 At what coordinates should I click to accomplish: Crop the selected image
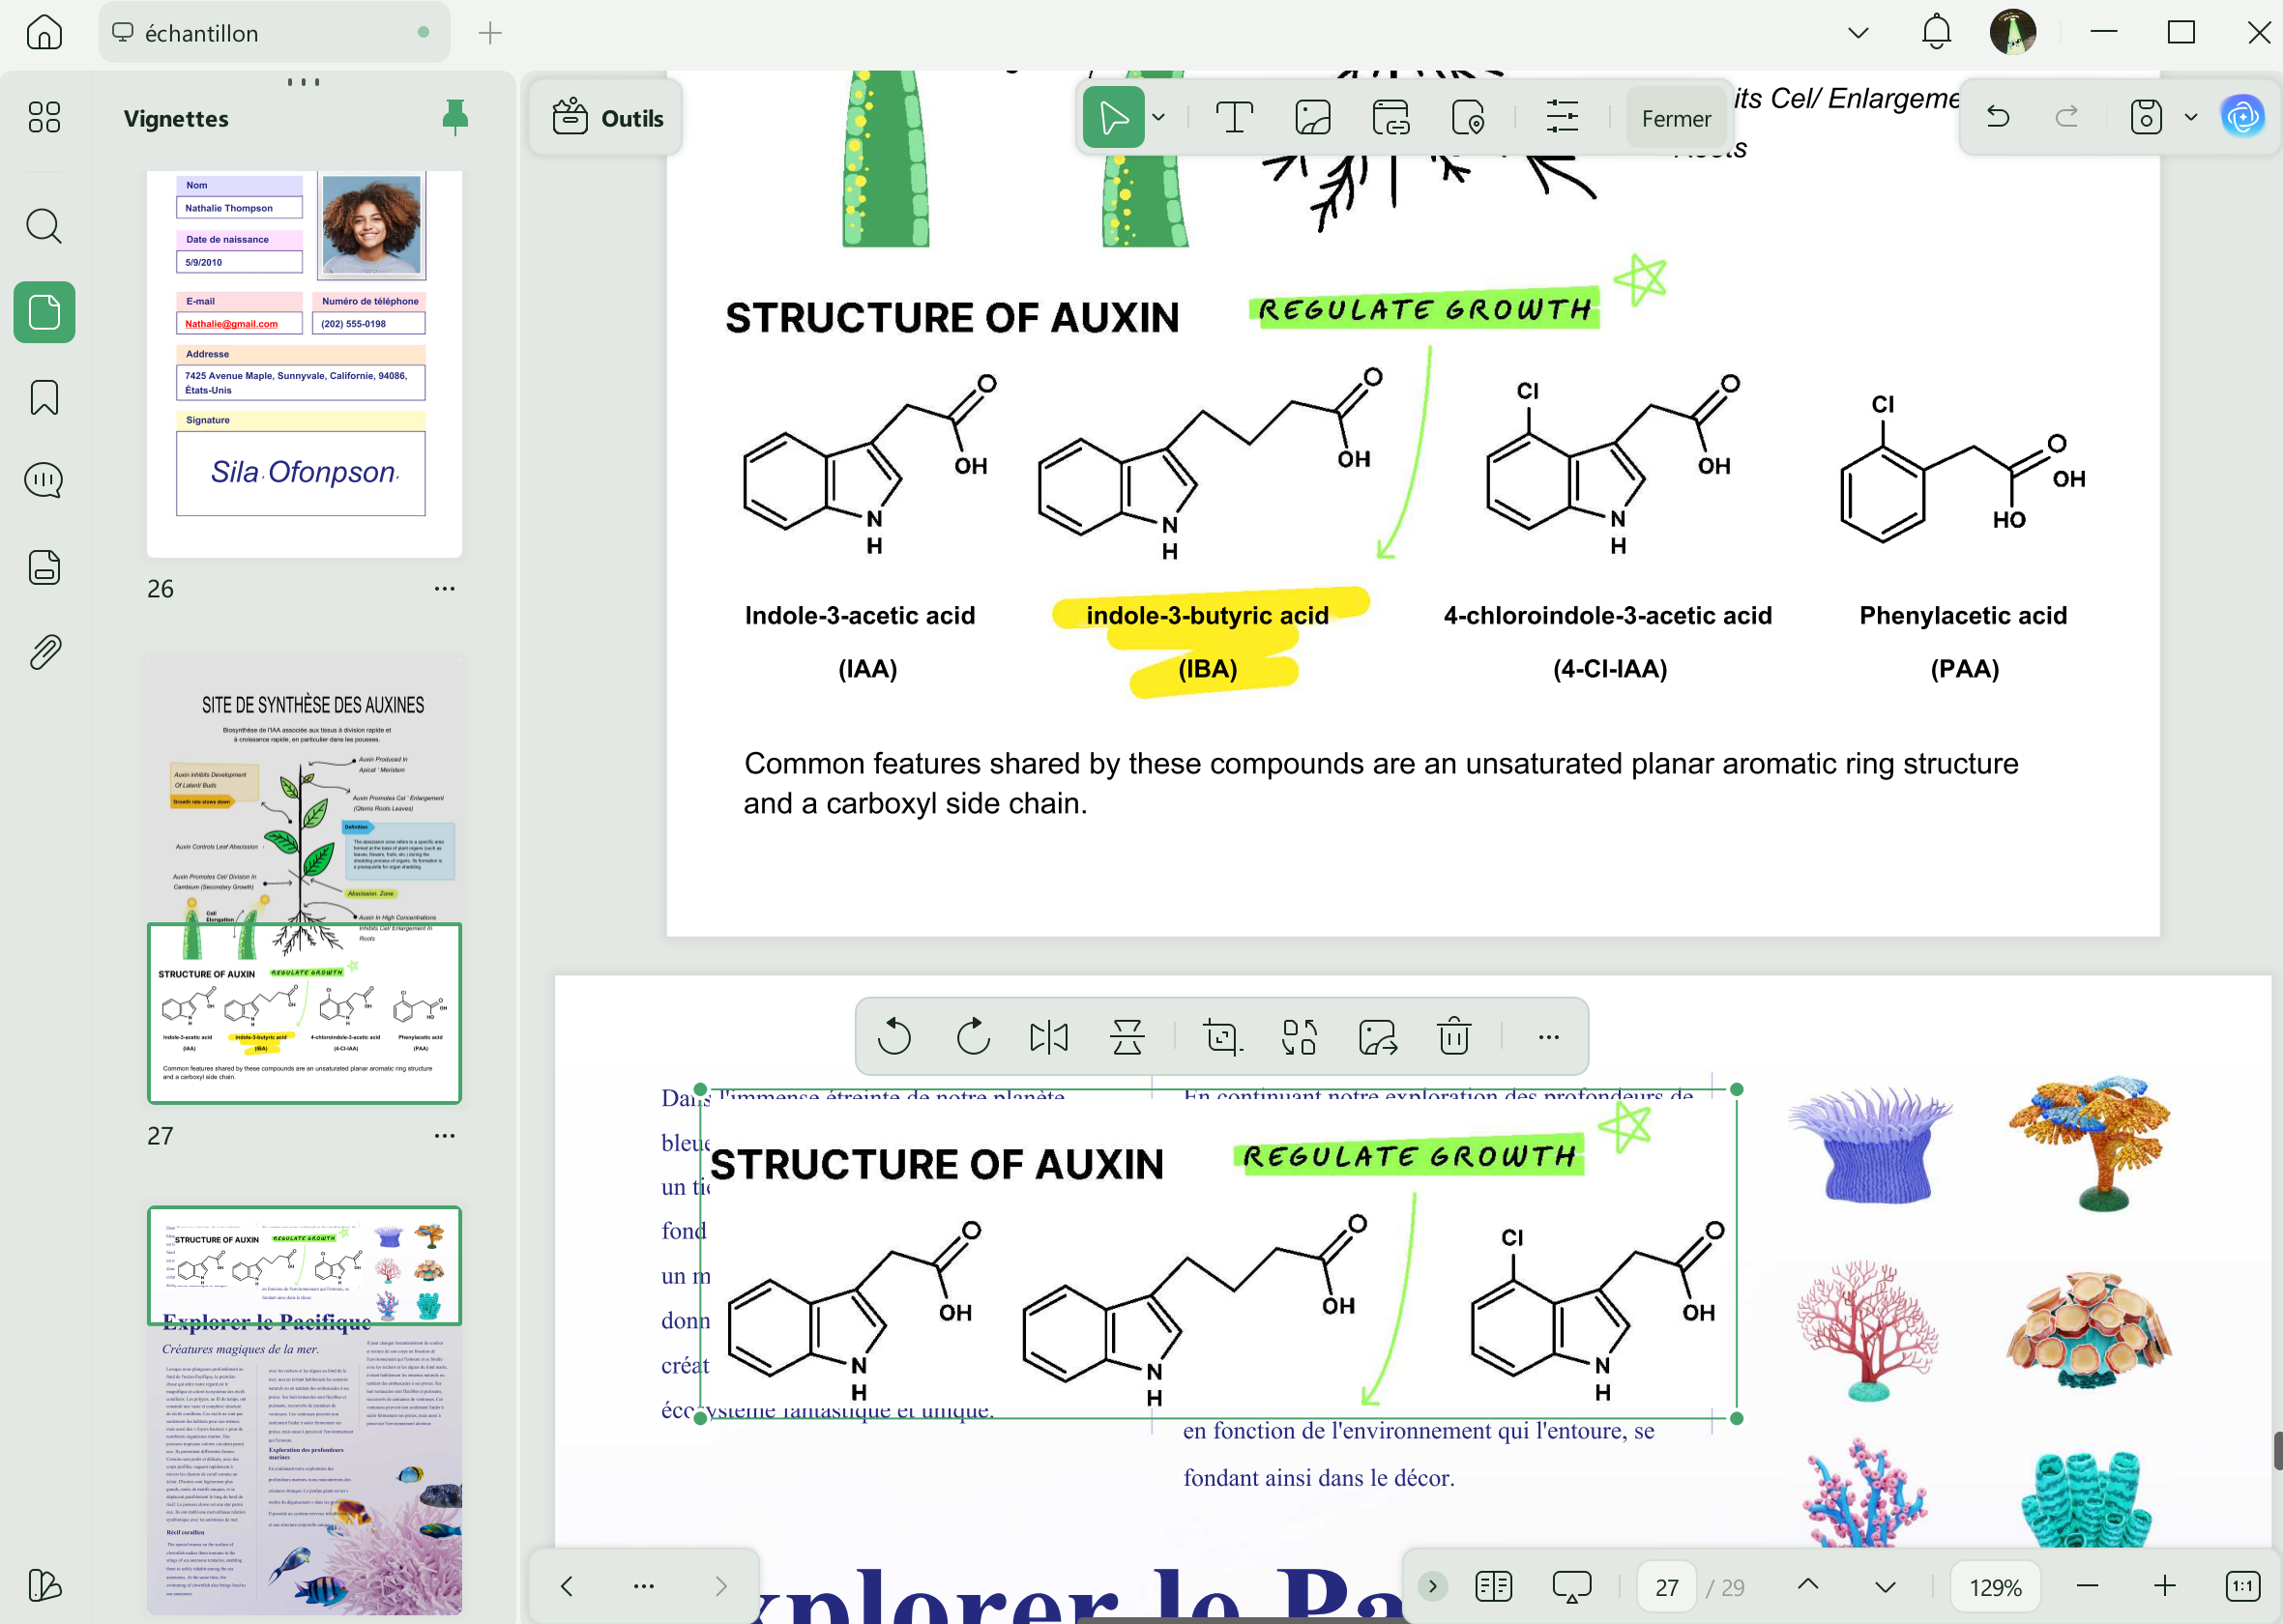click(1221, 1037)
